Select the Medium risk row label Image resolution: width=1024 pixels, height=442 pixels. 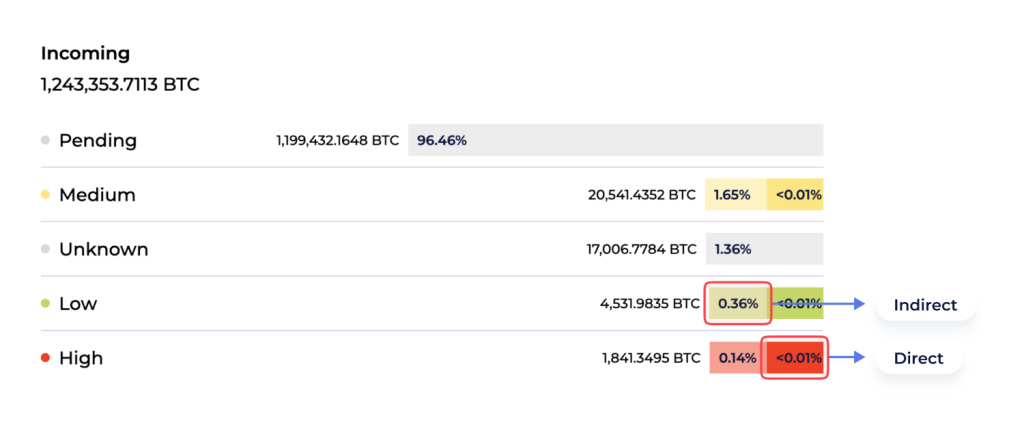pos(97,195)
